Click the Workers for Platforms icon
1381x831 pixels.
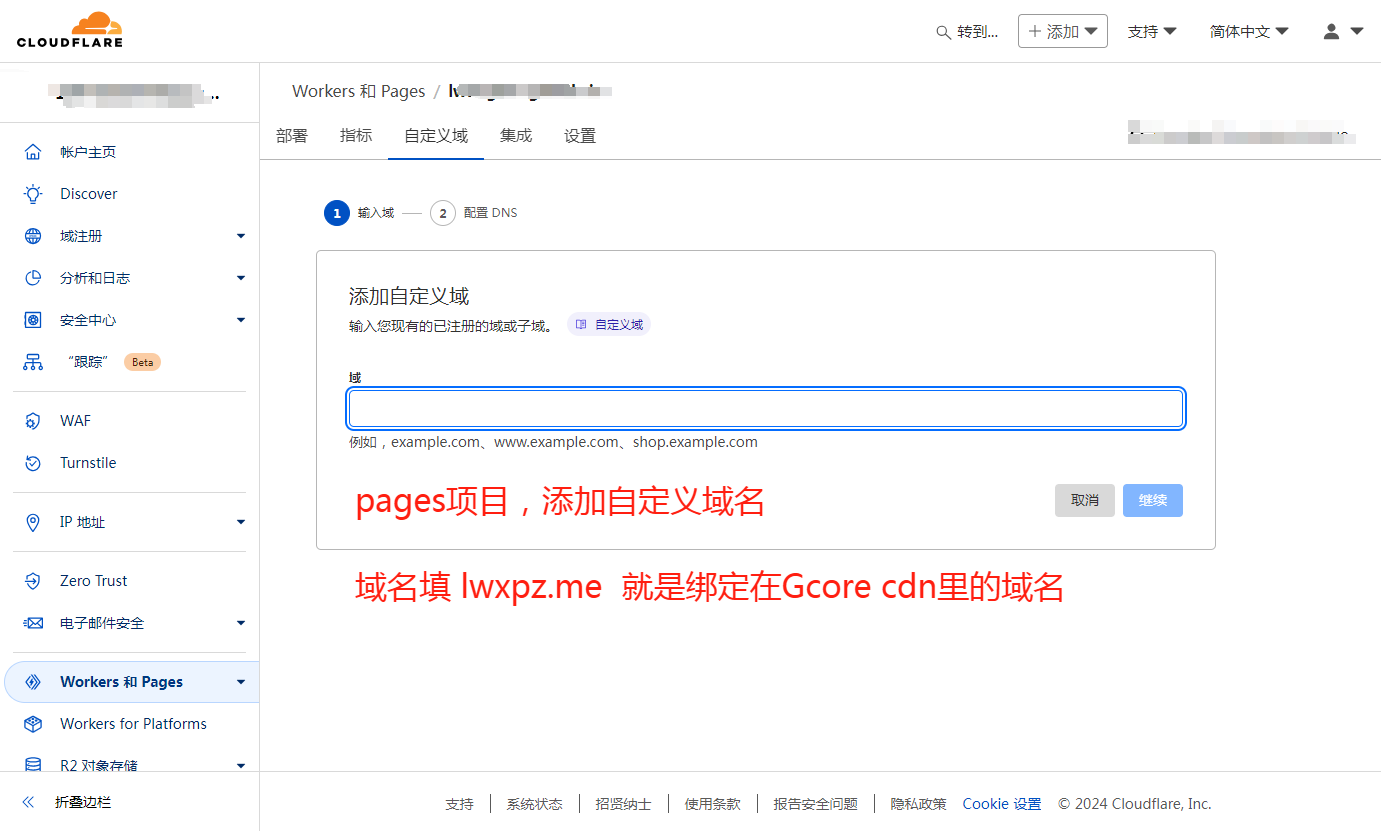[33, 724]
